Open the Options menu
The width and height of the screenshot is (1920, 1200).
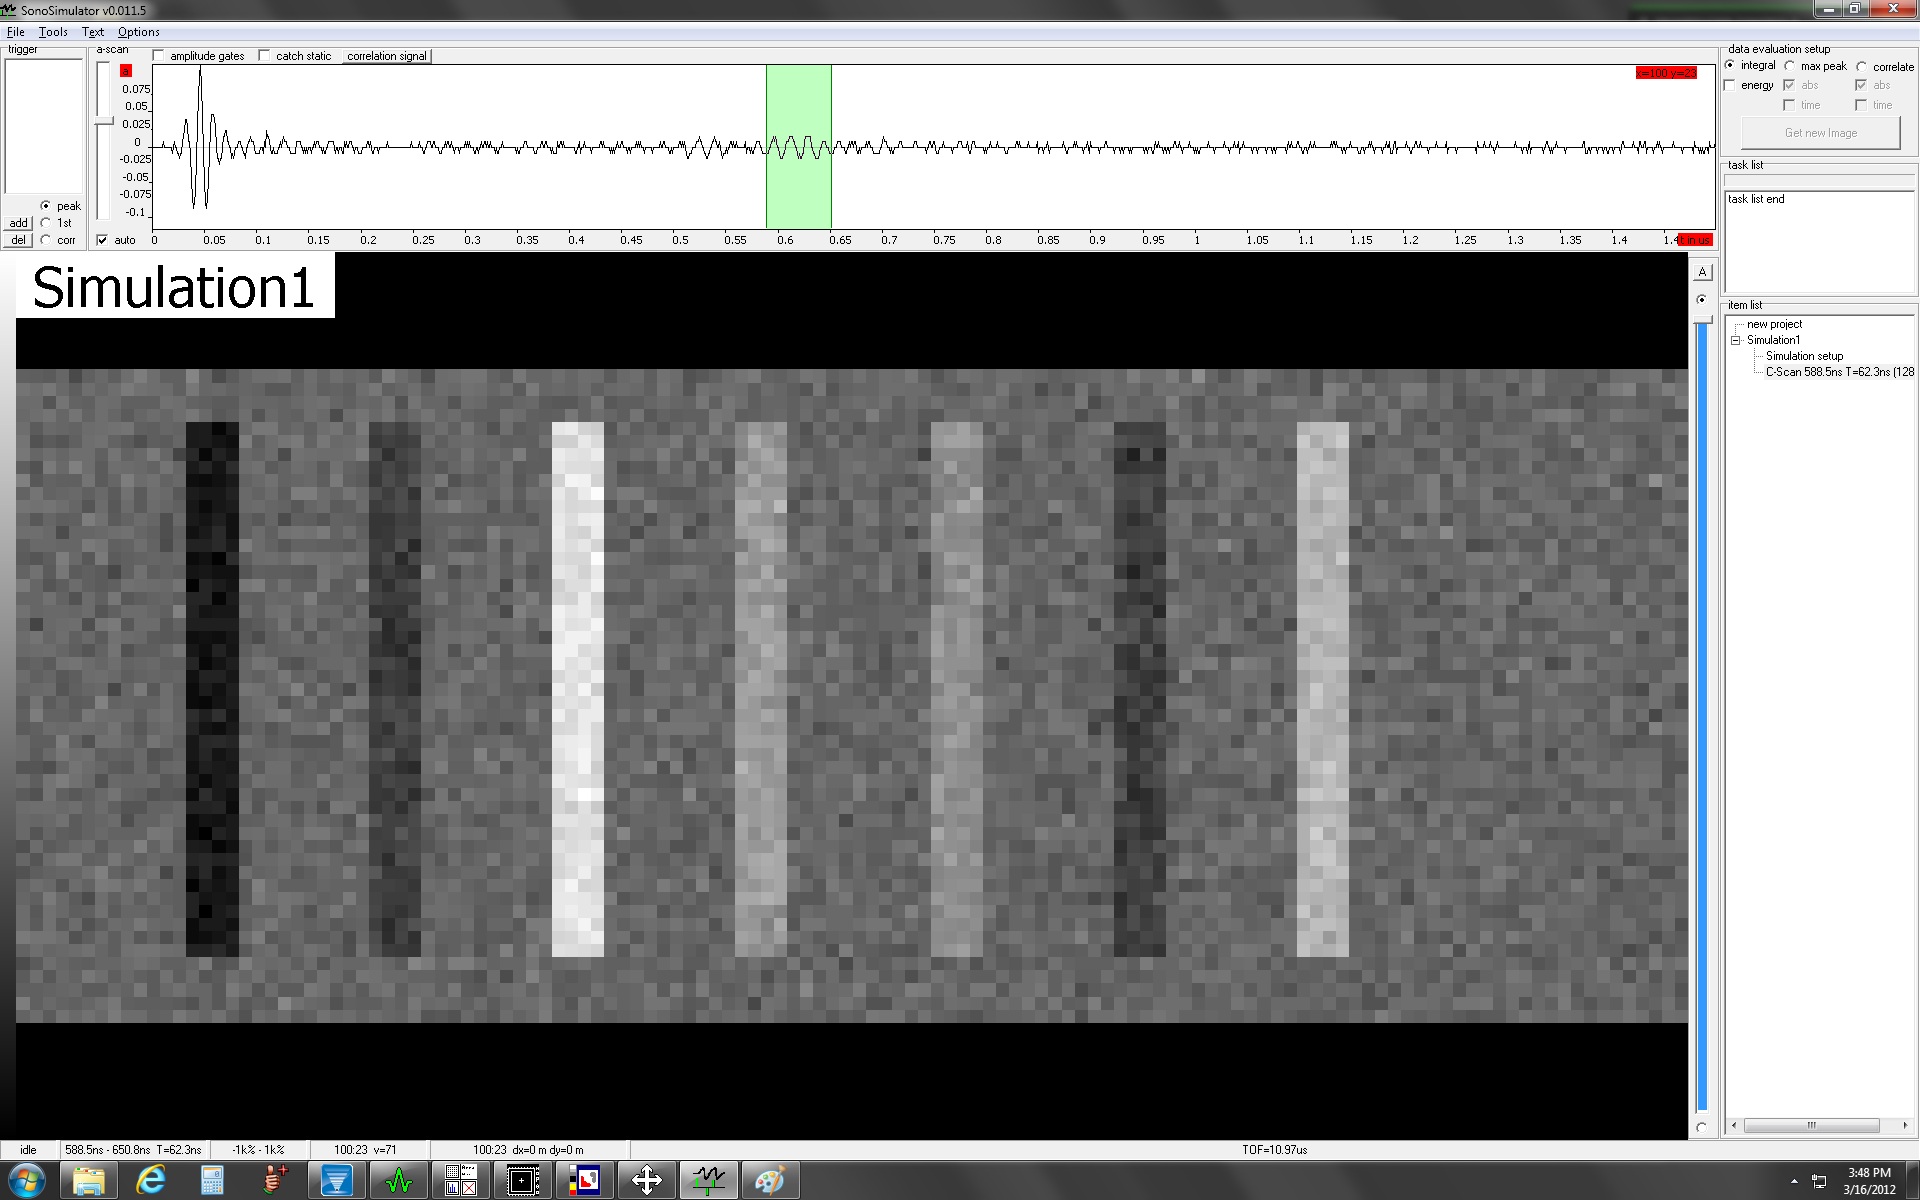tap(138, 32)
